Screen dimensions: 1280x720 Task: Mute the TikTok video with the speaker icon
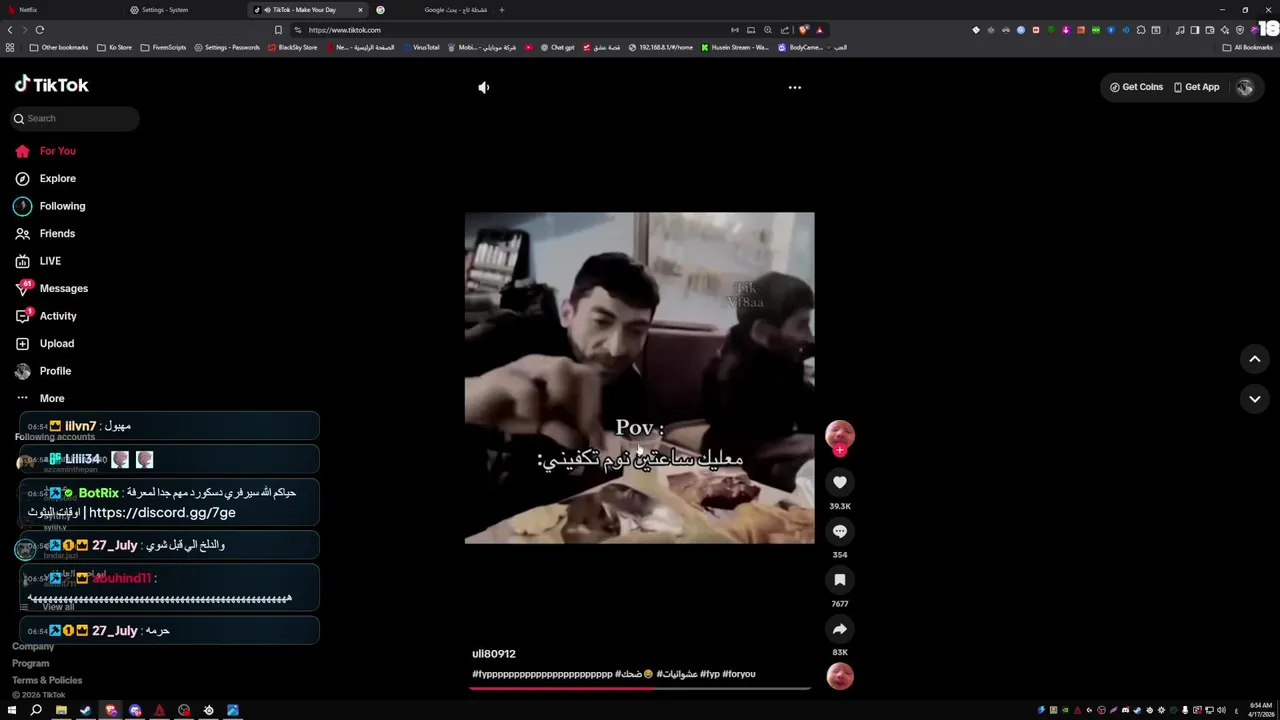click(484, 87)
